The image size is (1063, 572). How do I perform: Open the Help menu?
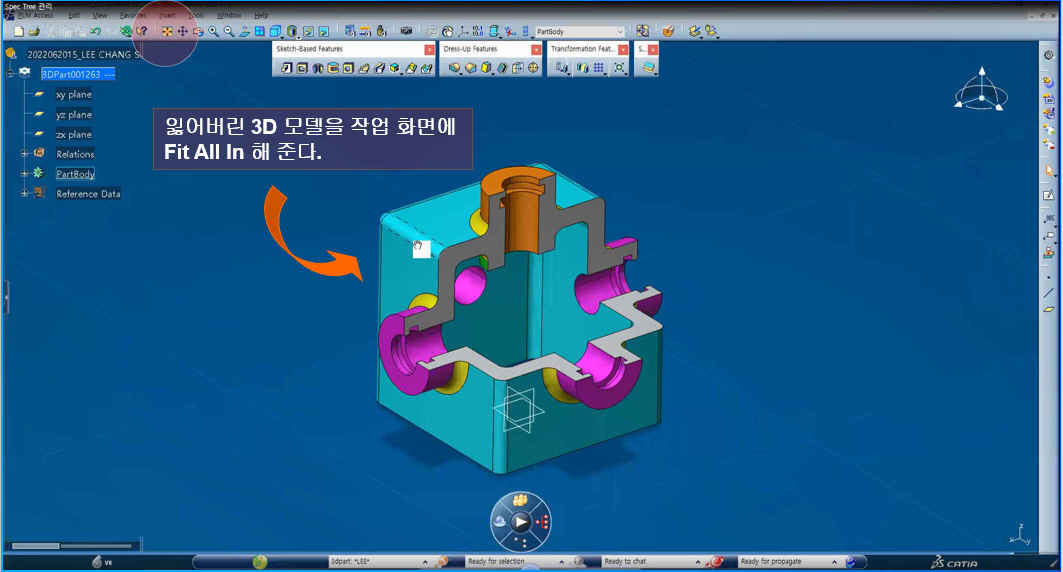tap(261, 16)
